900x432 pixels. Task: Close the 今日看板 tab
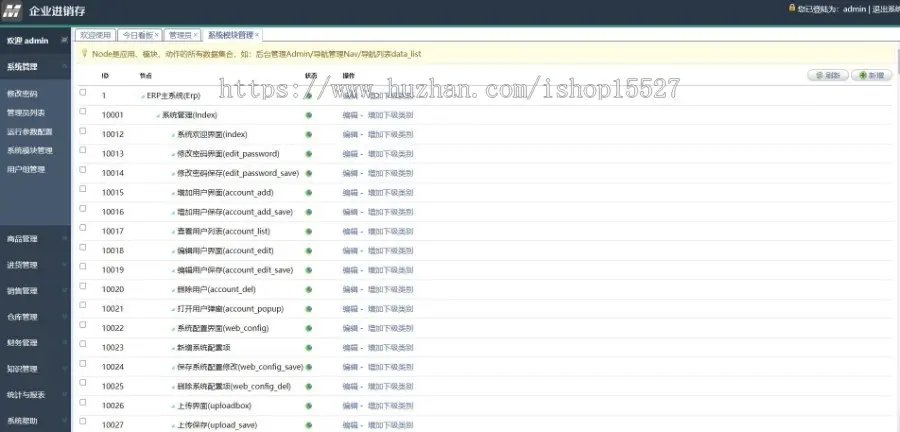tap(157, 35)
